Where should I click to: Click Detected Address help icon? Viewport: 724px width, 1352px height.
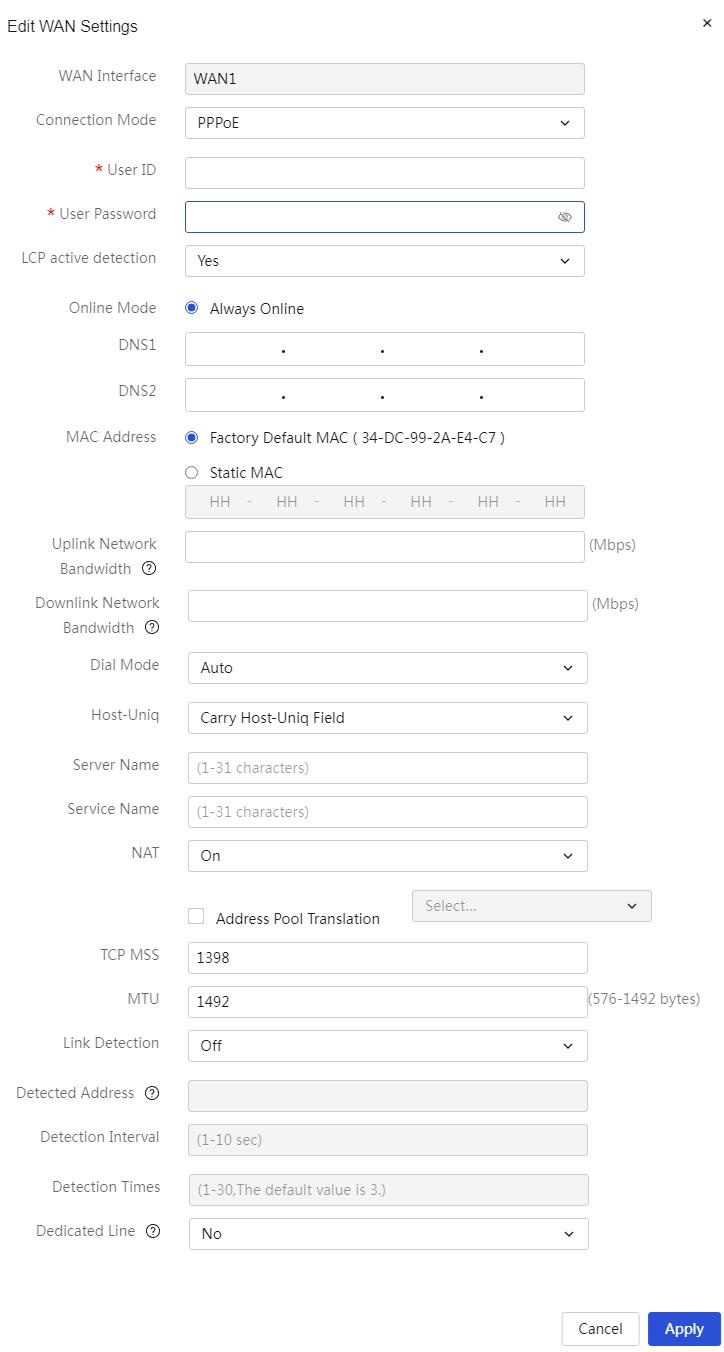pyautogui.click(x=152, y=1093)
